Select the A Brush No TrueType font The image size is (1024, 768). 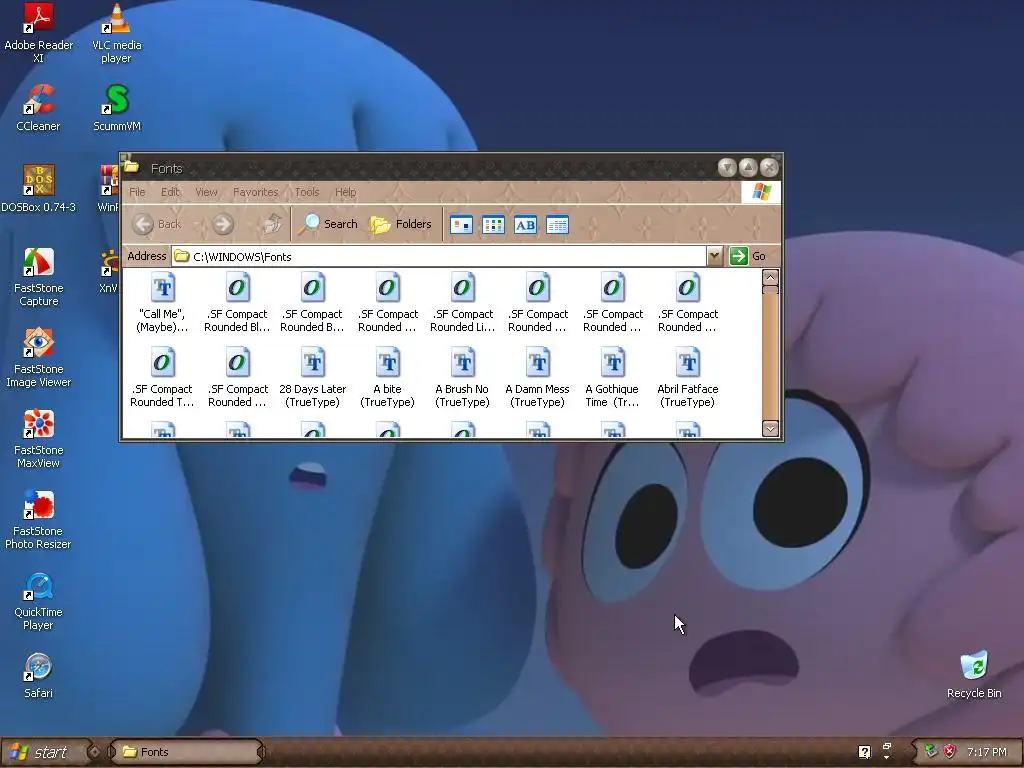462,377
